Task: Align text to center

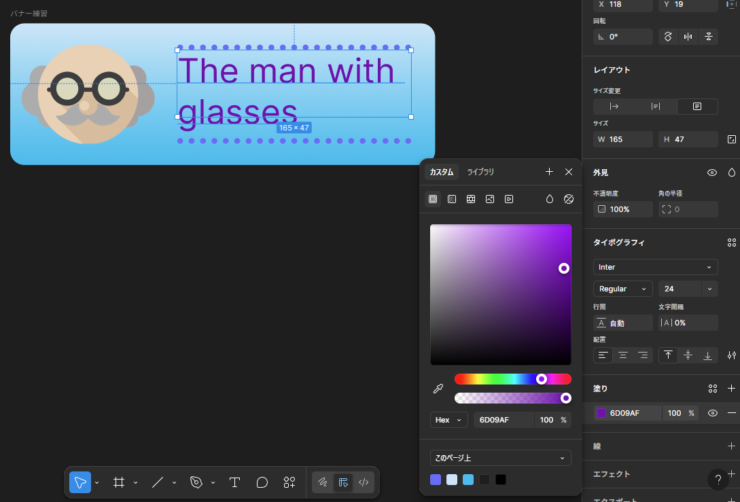Action: click(622, 355)
